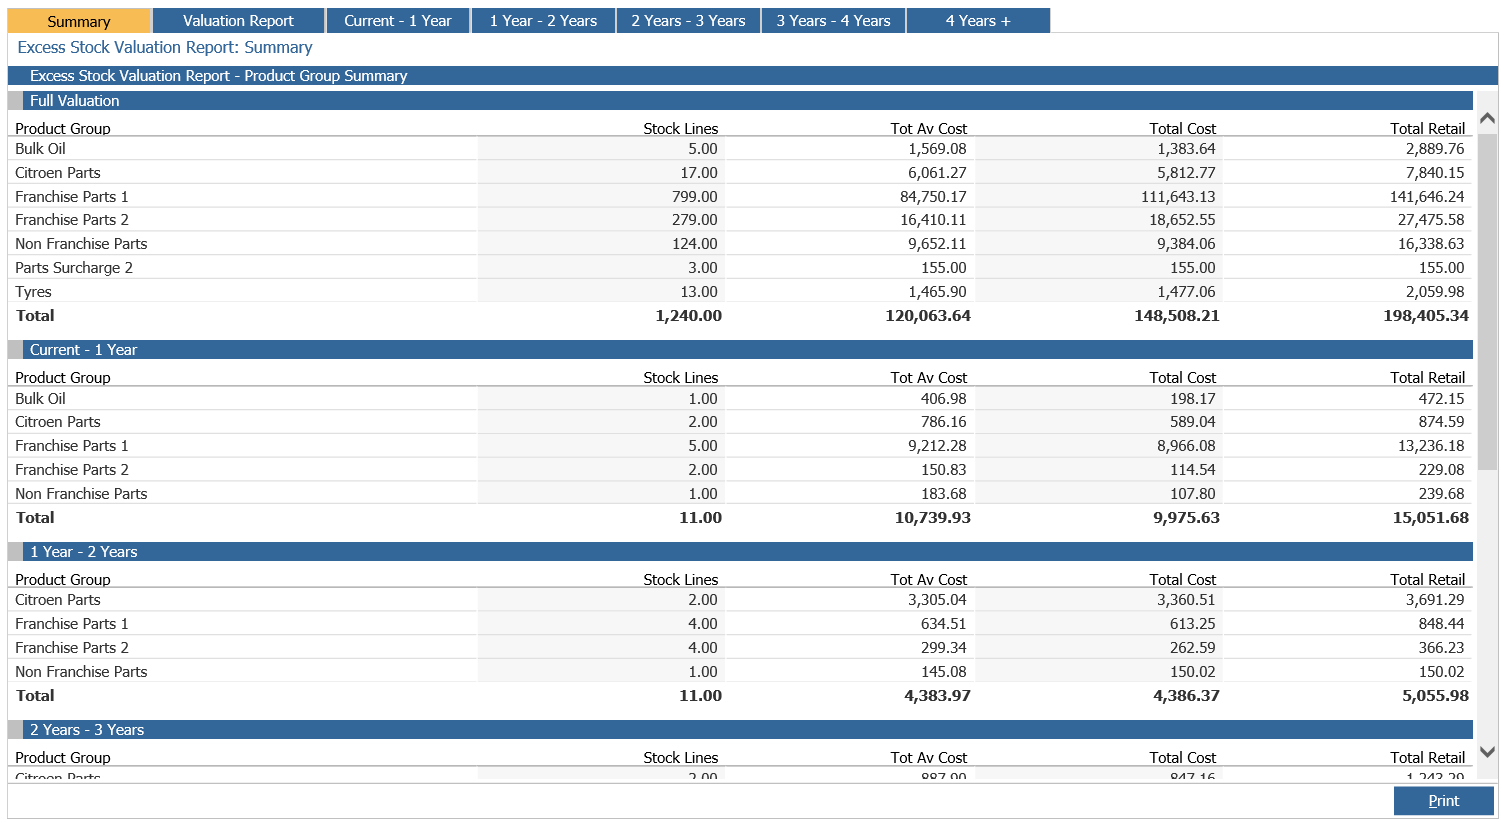Click the vertical scrollbar thumb
This screenshot has height=822, width=1501.
coord(1487,300)
